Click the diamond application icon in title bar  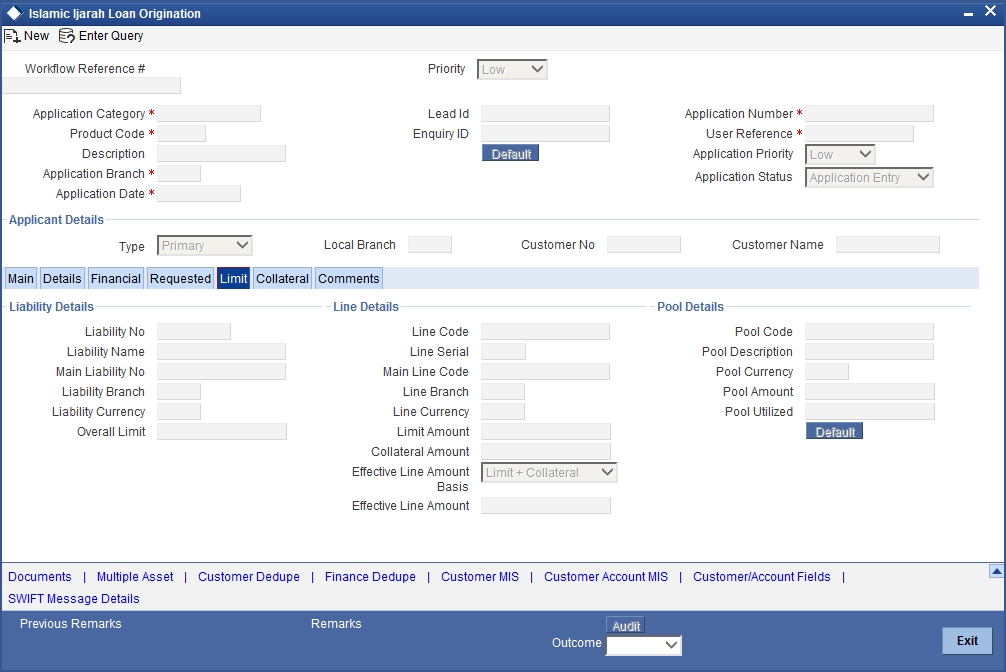pos(13,13)
